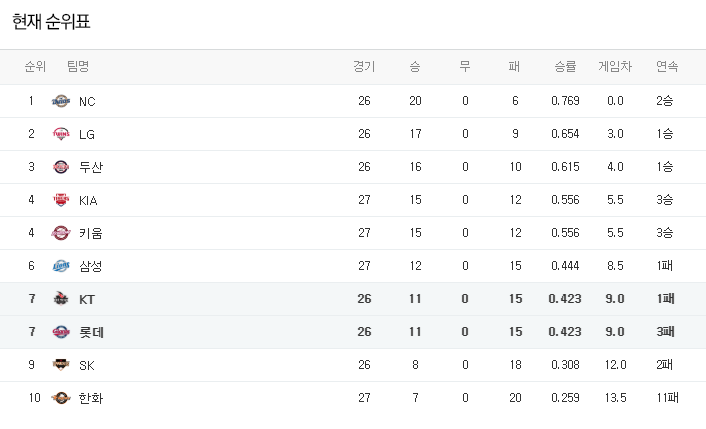Viewport: 706px width, 429px height.
Task: Select the NC winning percentage 0.769 cell
Action: pos(565,101)
